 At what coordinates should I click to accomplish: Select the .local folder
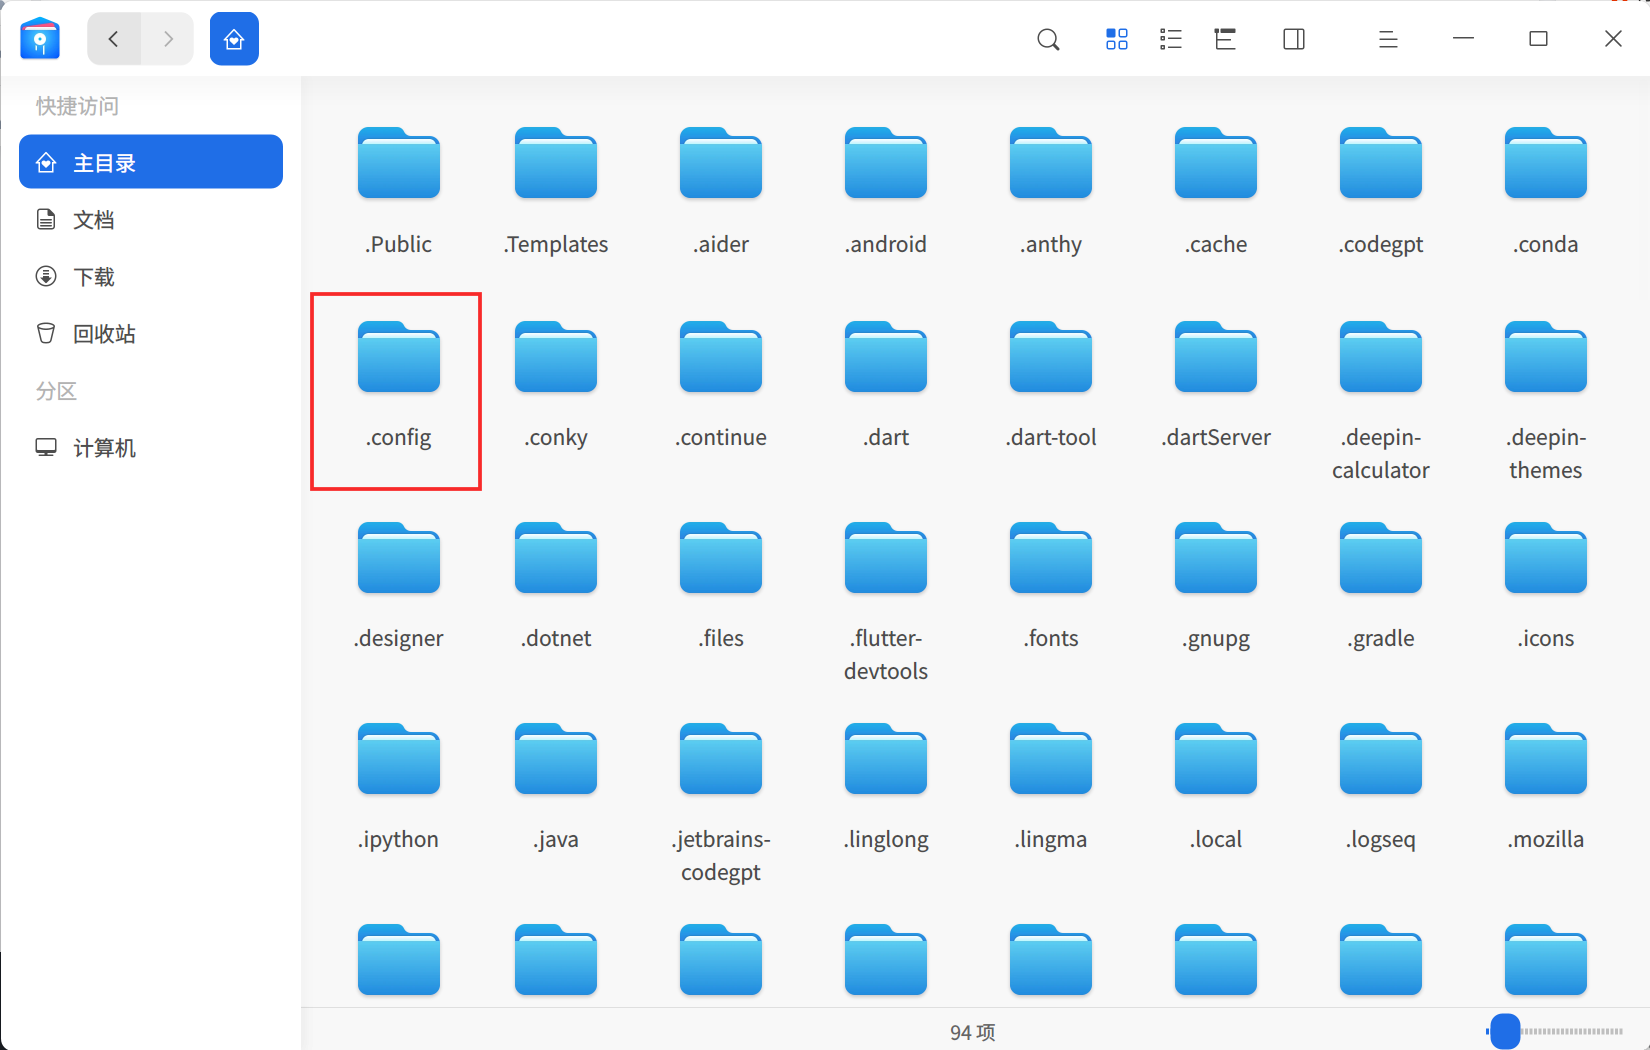click(x=1216, y=788)
